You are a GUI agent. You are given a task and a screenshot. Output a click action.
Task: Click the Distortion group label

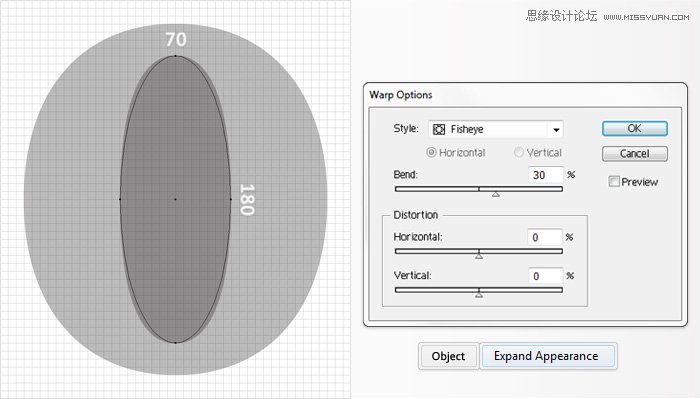coord(416,215)
